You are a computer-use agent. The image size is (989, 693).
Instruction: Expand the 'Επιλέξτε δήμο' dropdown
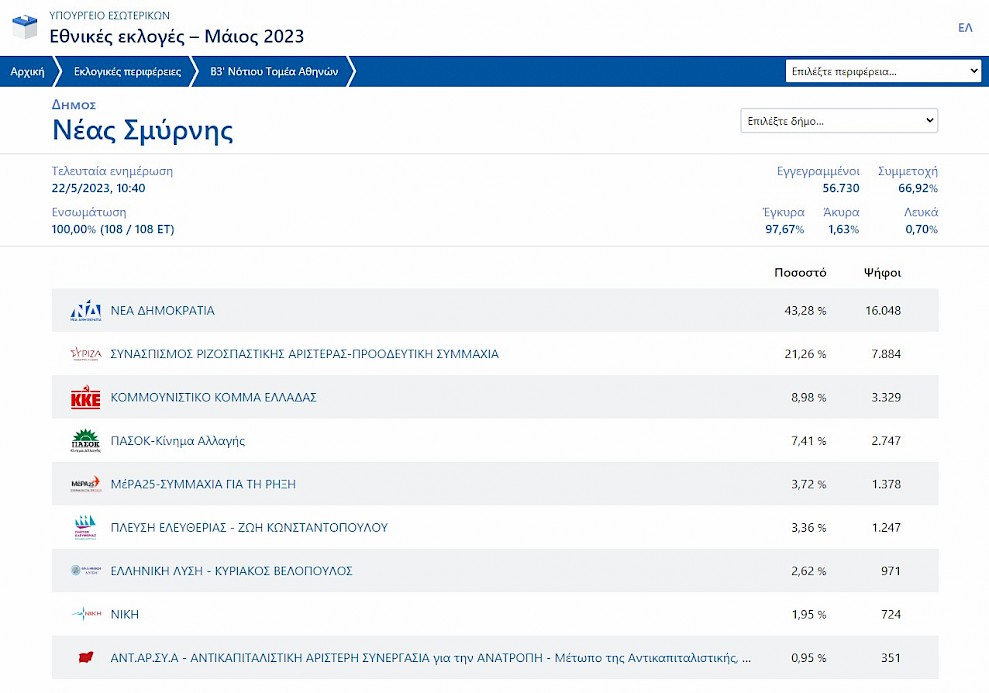pos(838,121)
